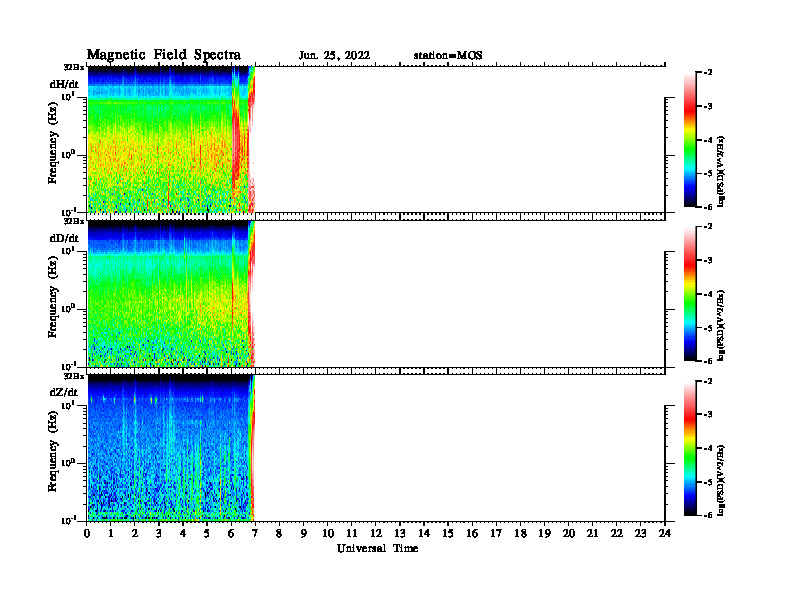Click the "-6" value on dH/dt color scale
Viewport: 792px width, 612px height.
[708, 207]
